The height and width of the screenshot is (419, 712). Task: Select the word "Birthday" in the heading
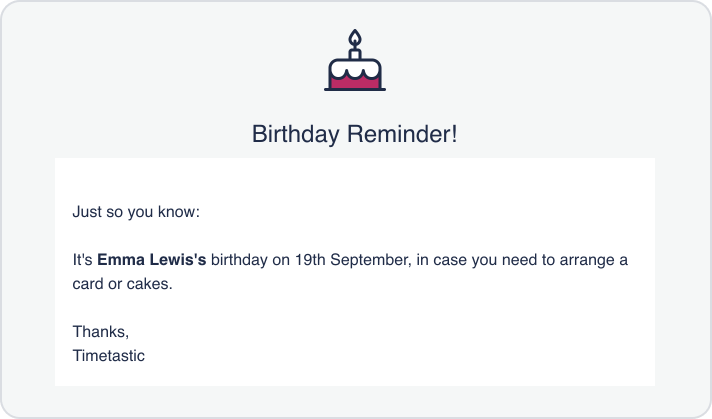[x=297, y=135]
